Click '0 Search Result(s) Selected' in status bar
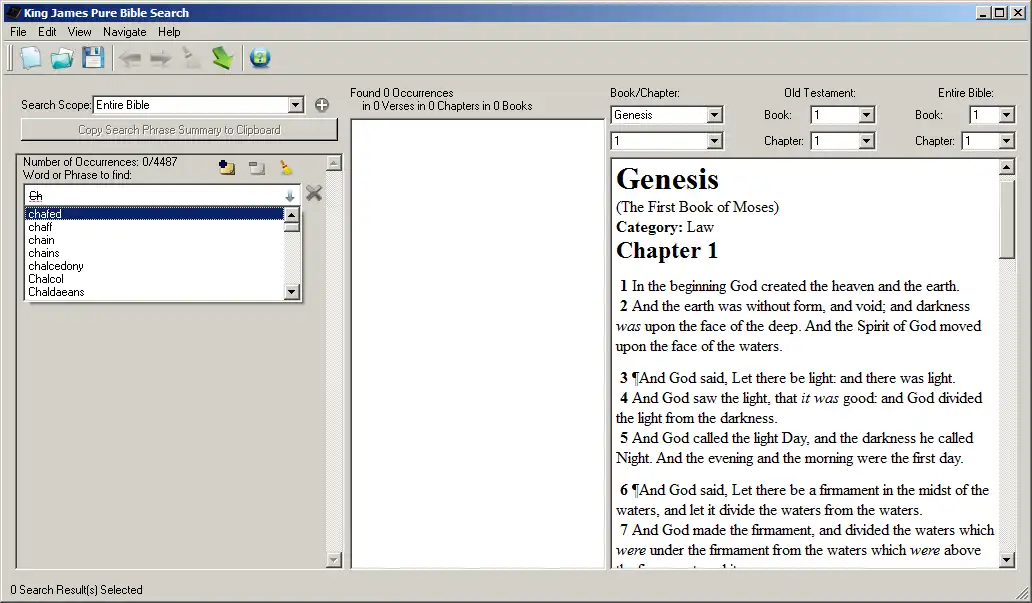The image size is (1032, 603). (x=76, y=590)
